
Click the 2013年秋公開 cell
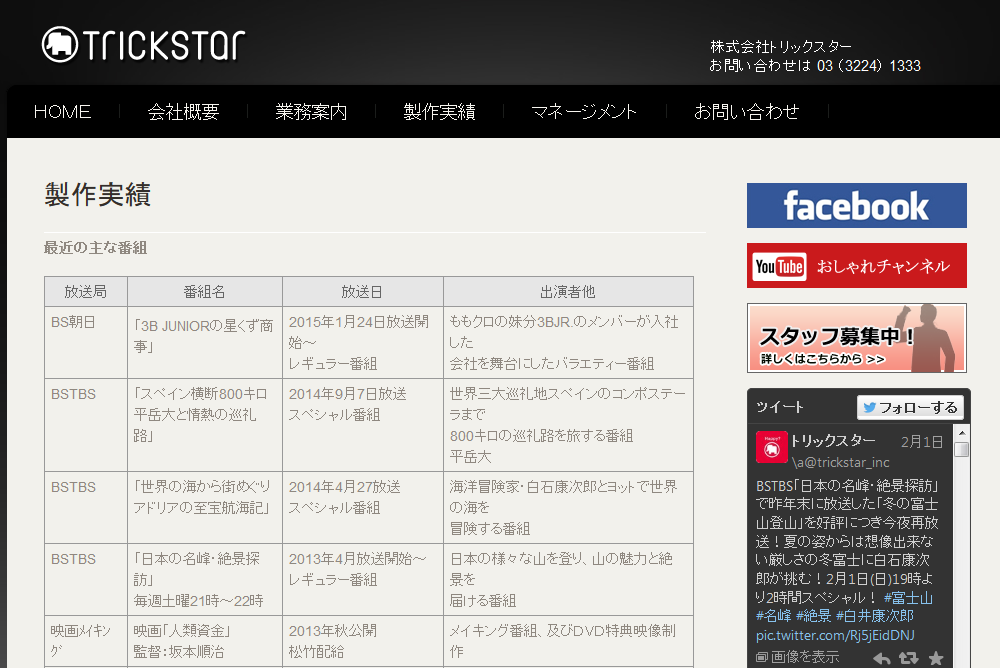[x=362, y=642]
